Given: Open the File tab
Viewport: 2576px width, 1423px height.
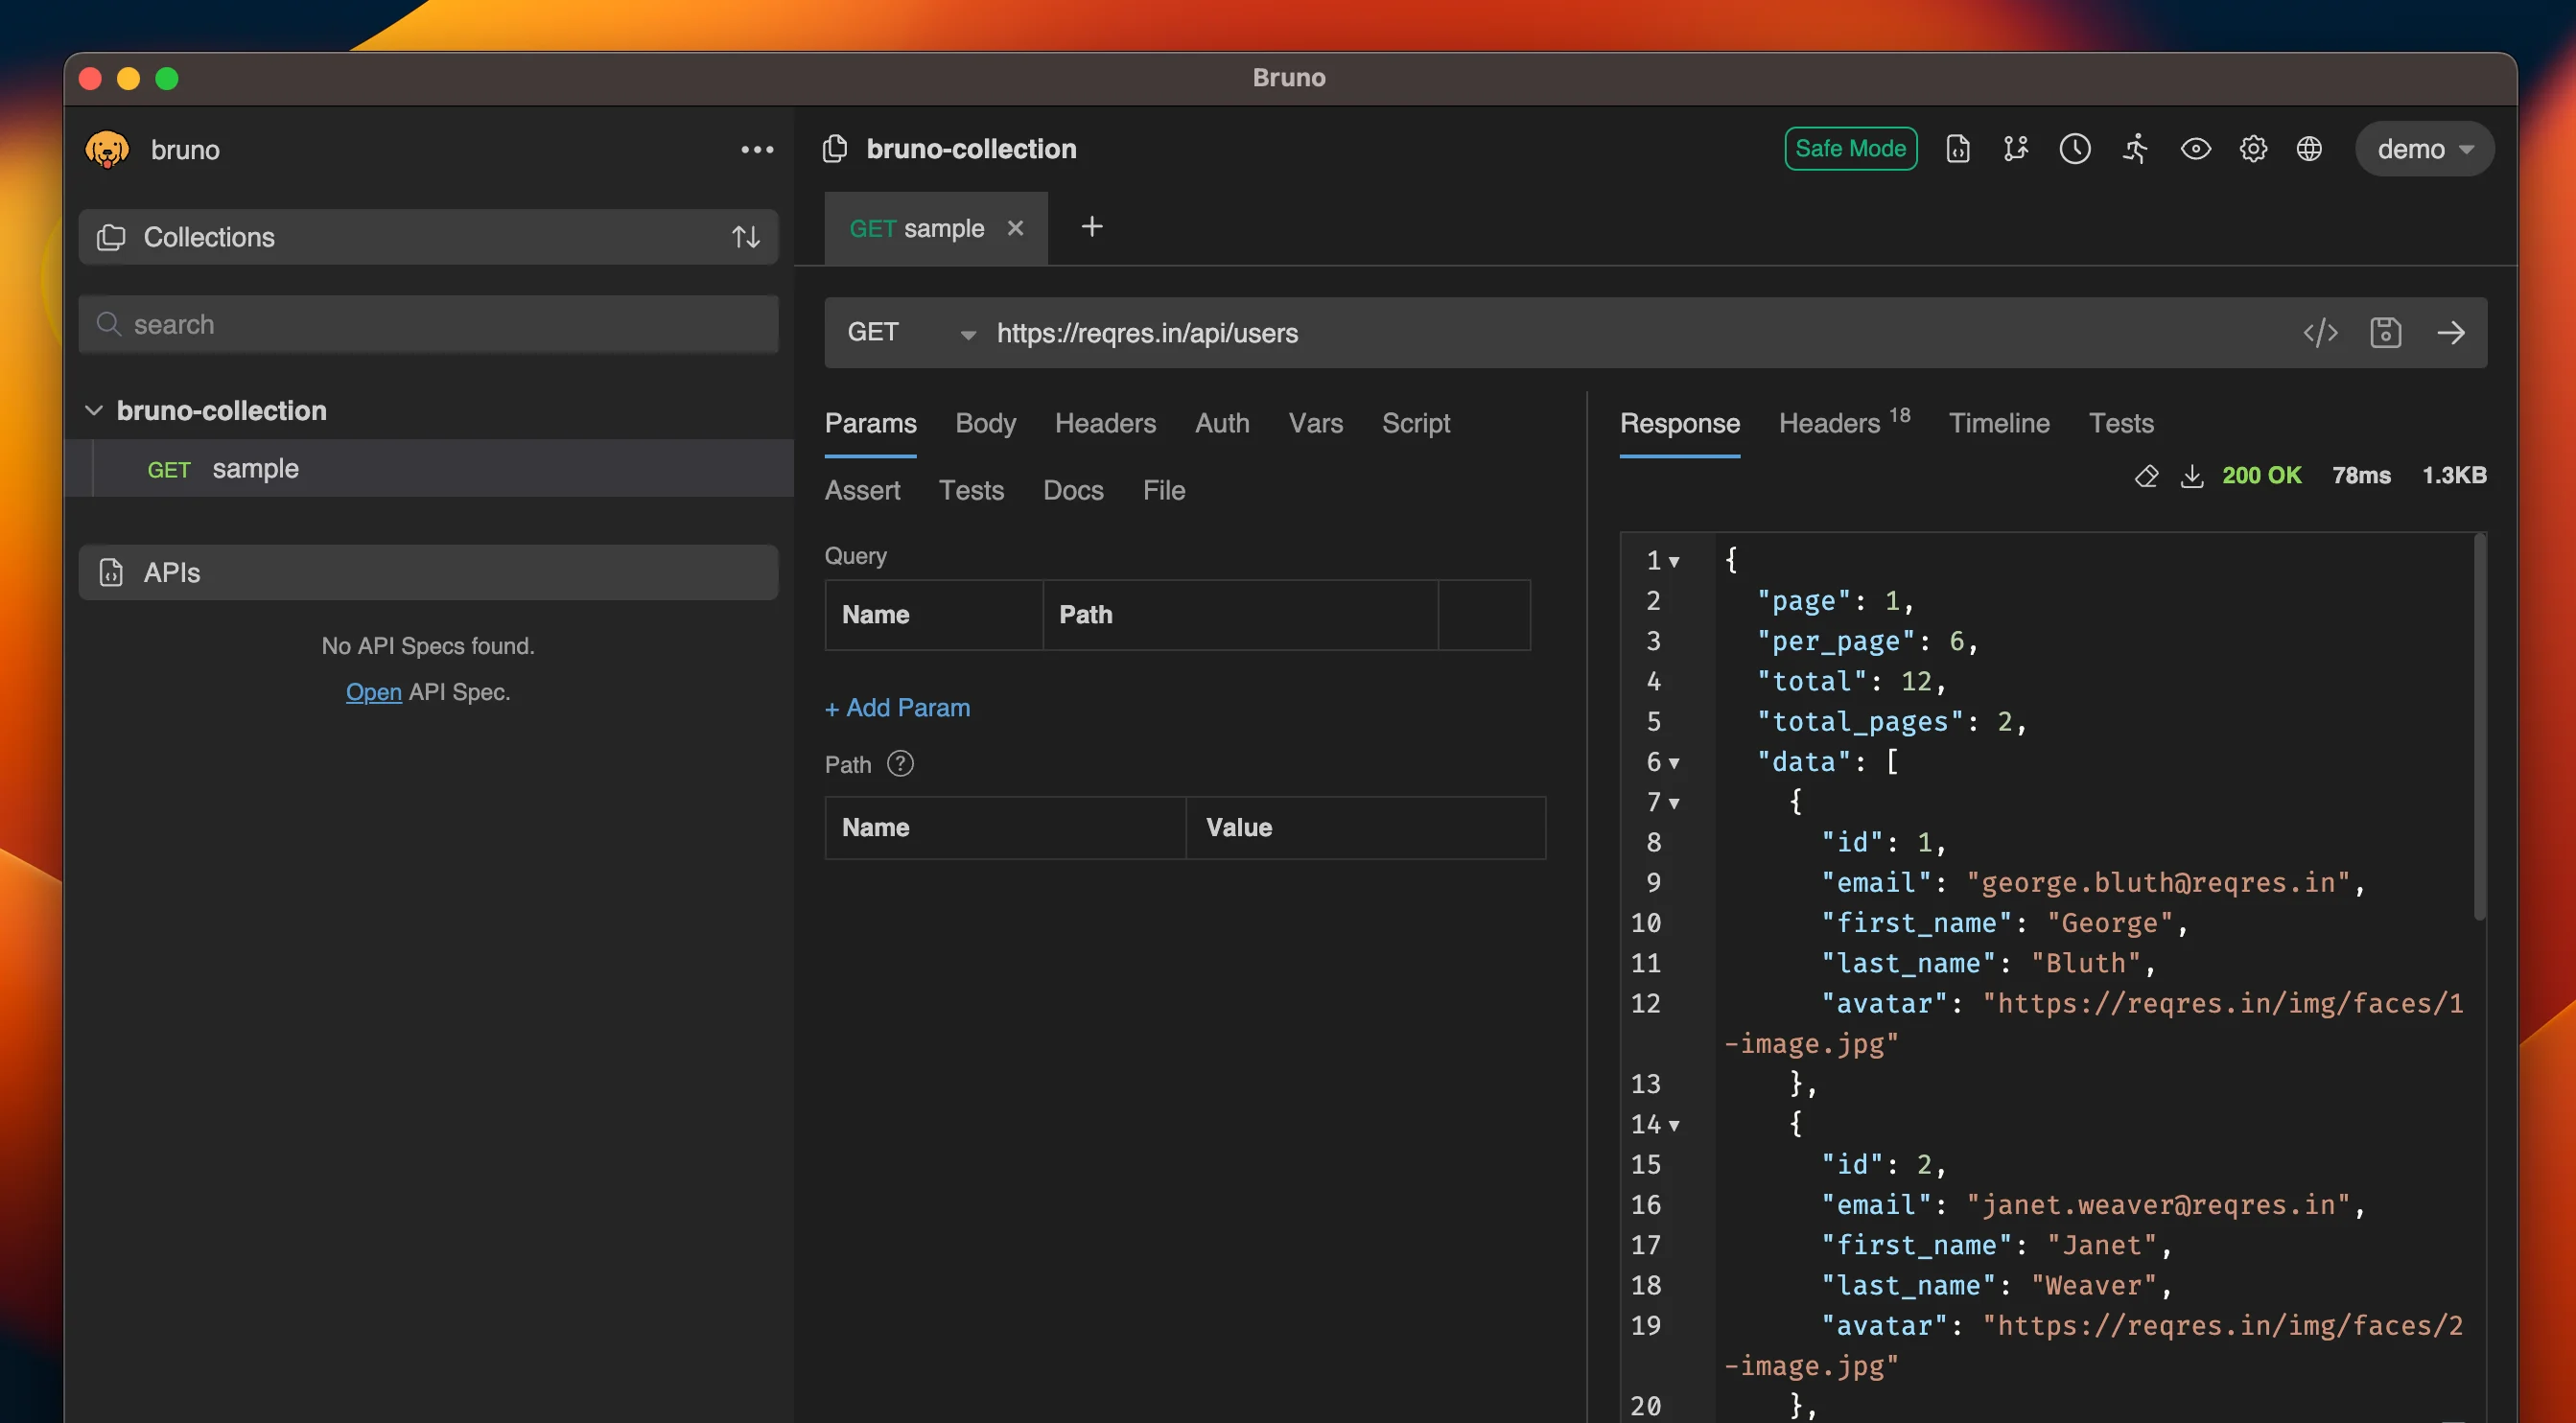Looking at the screenshot, I should (1164, 490).
